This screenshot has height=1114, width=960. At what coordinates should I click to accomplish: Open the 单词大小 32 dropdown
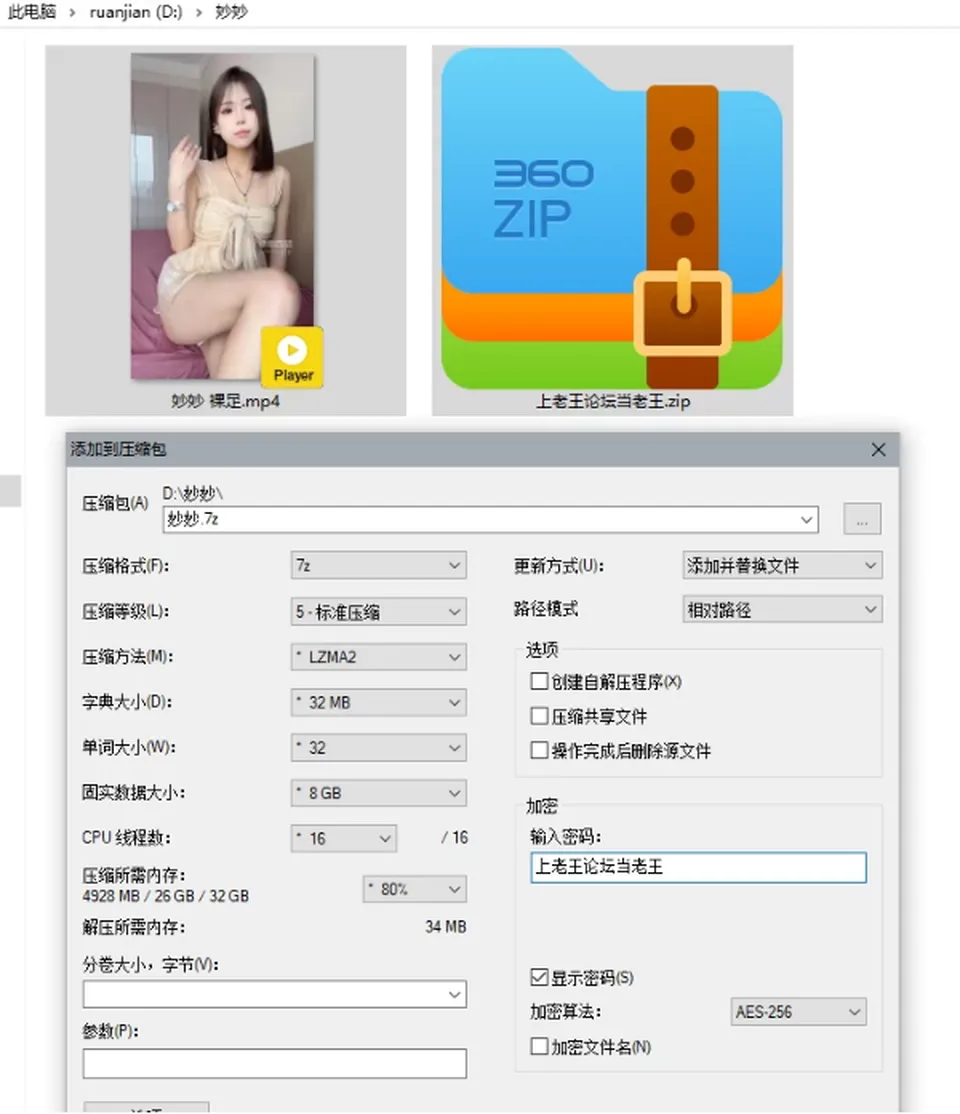coord(378,748)
